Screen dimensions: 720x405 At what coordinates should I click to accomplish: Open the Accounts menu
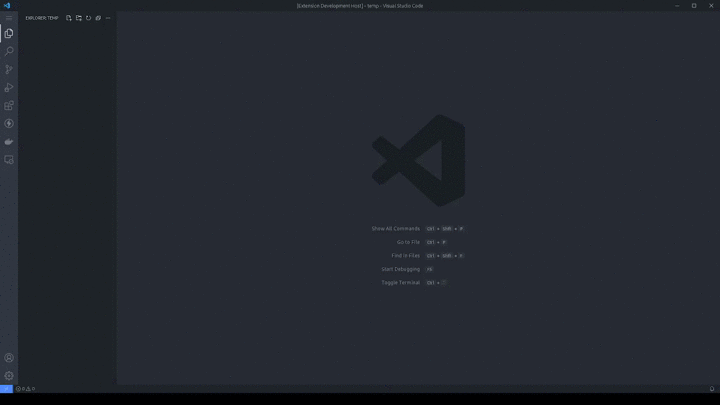[x=9, y=358]
